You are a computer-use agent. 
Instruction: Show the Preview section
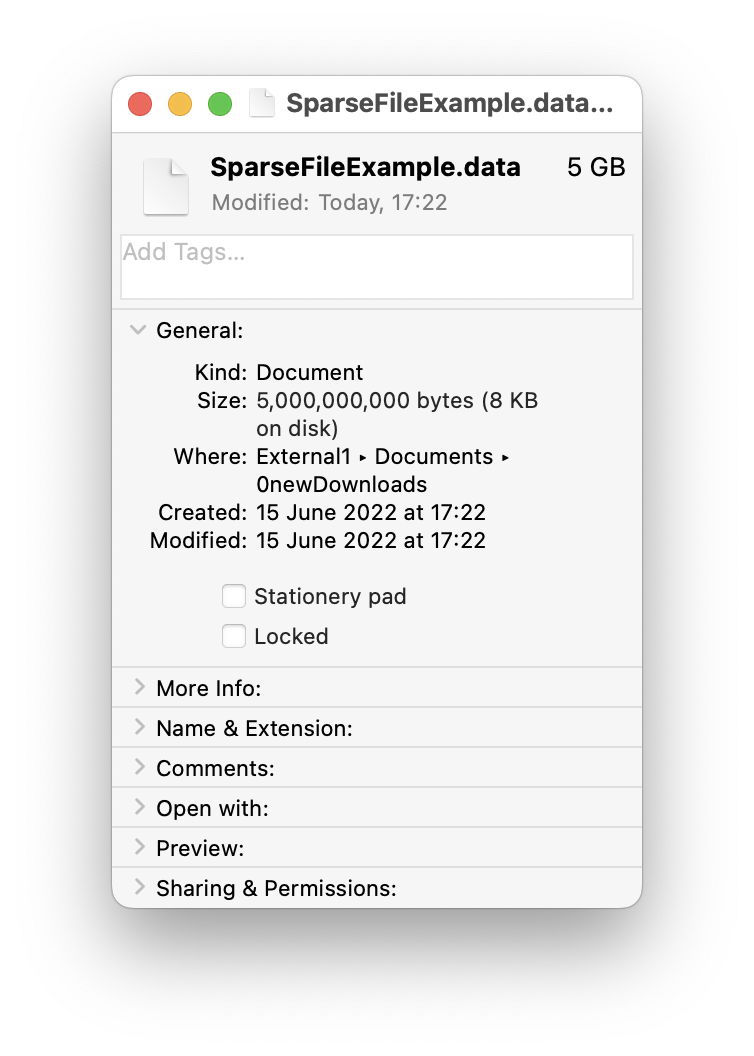[x=140, y=848]
